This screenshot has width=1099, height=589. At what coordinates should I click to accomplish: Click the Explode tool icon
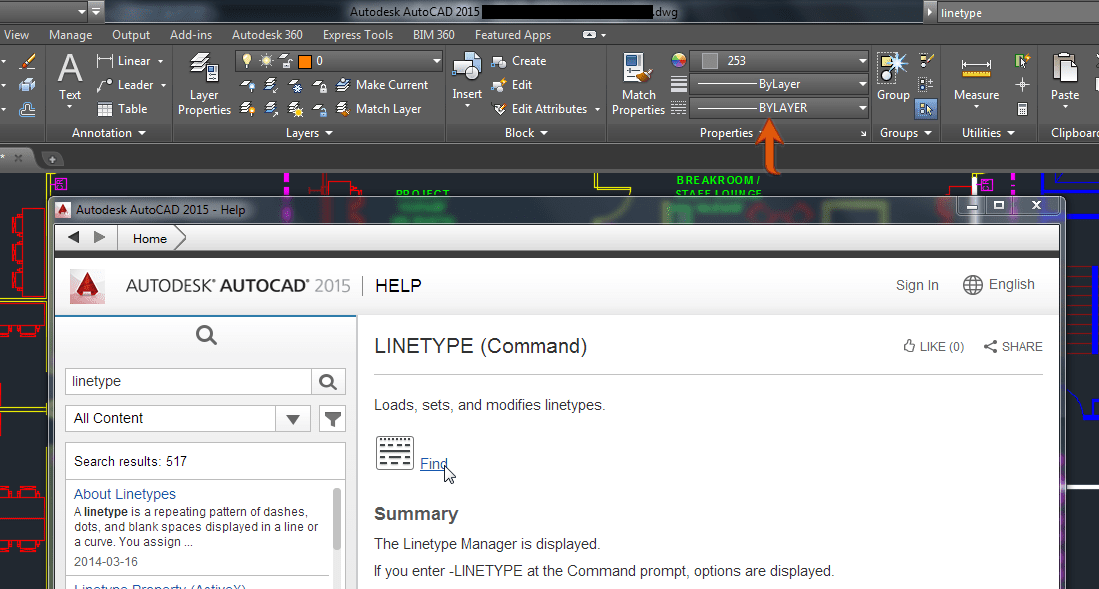click(27, 86)
